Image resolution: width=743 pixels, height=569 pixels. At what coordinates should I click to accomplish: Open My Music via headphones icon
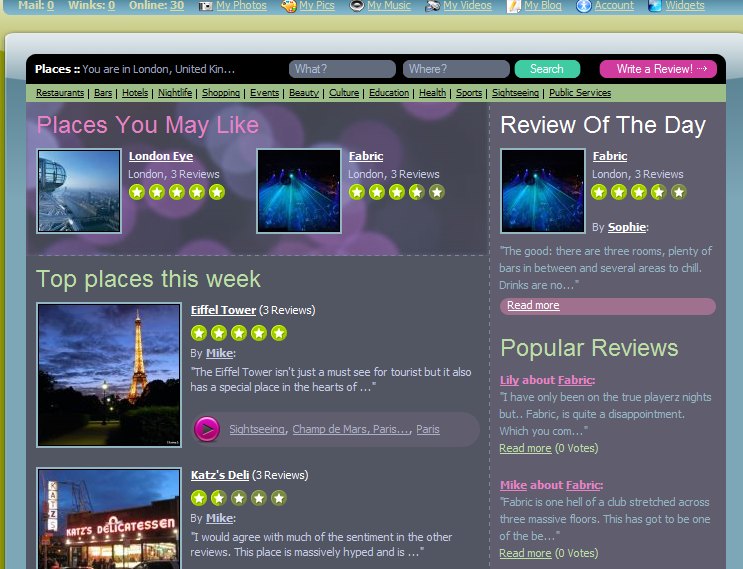(356, 6)
